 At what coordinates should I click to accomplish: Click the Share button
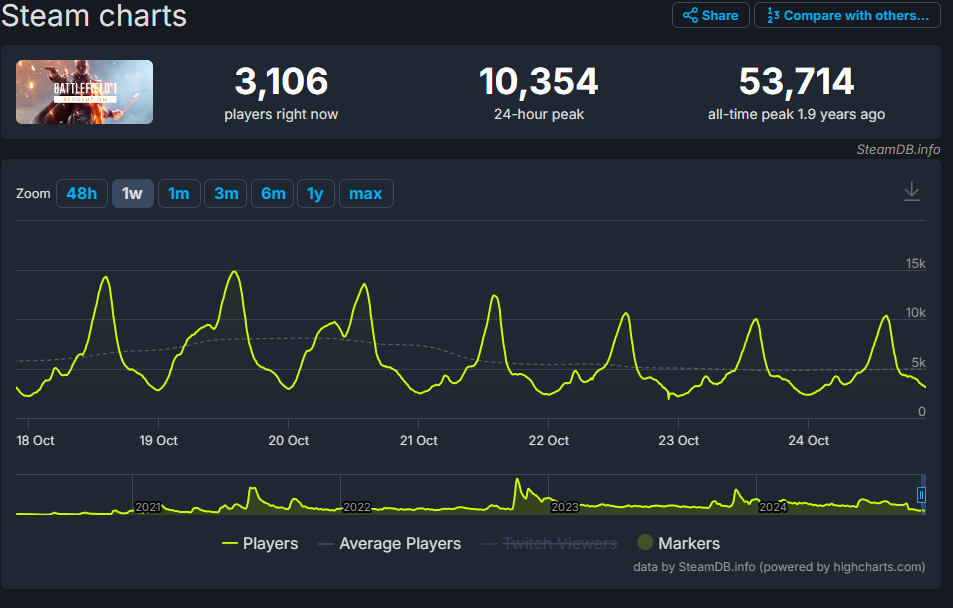click(710, 15)
